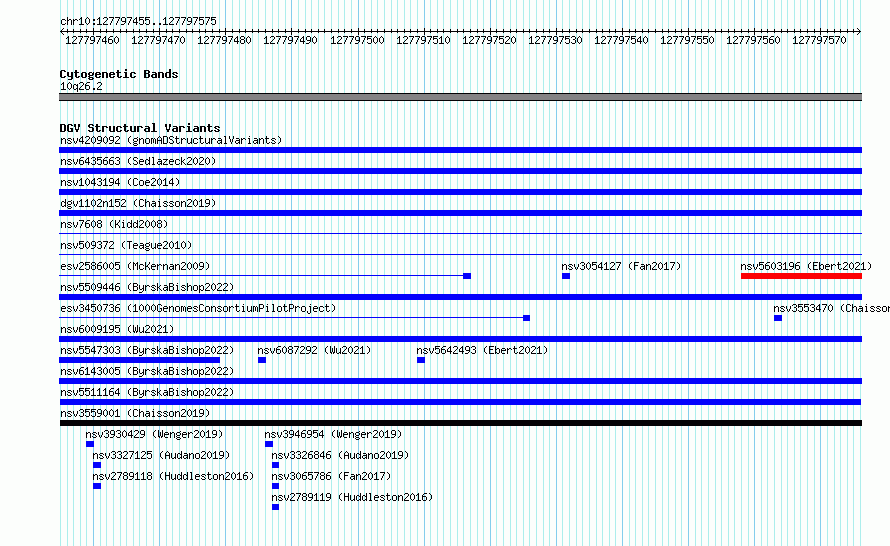
Task: Open dgv1102n152 Chaisson2019 variant label
Action: point(138,203)
